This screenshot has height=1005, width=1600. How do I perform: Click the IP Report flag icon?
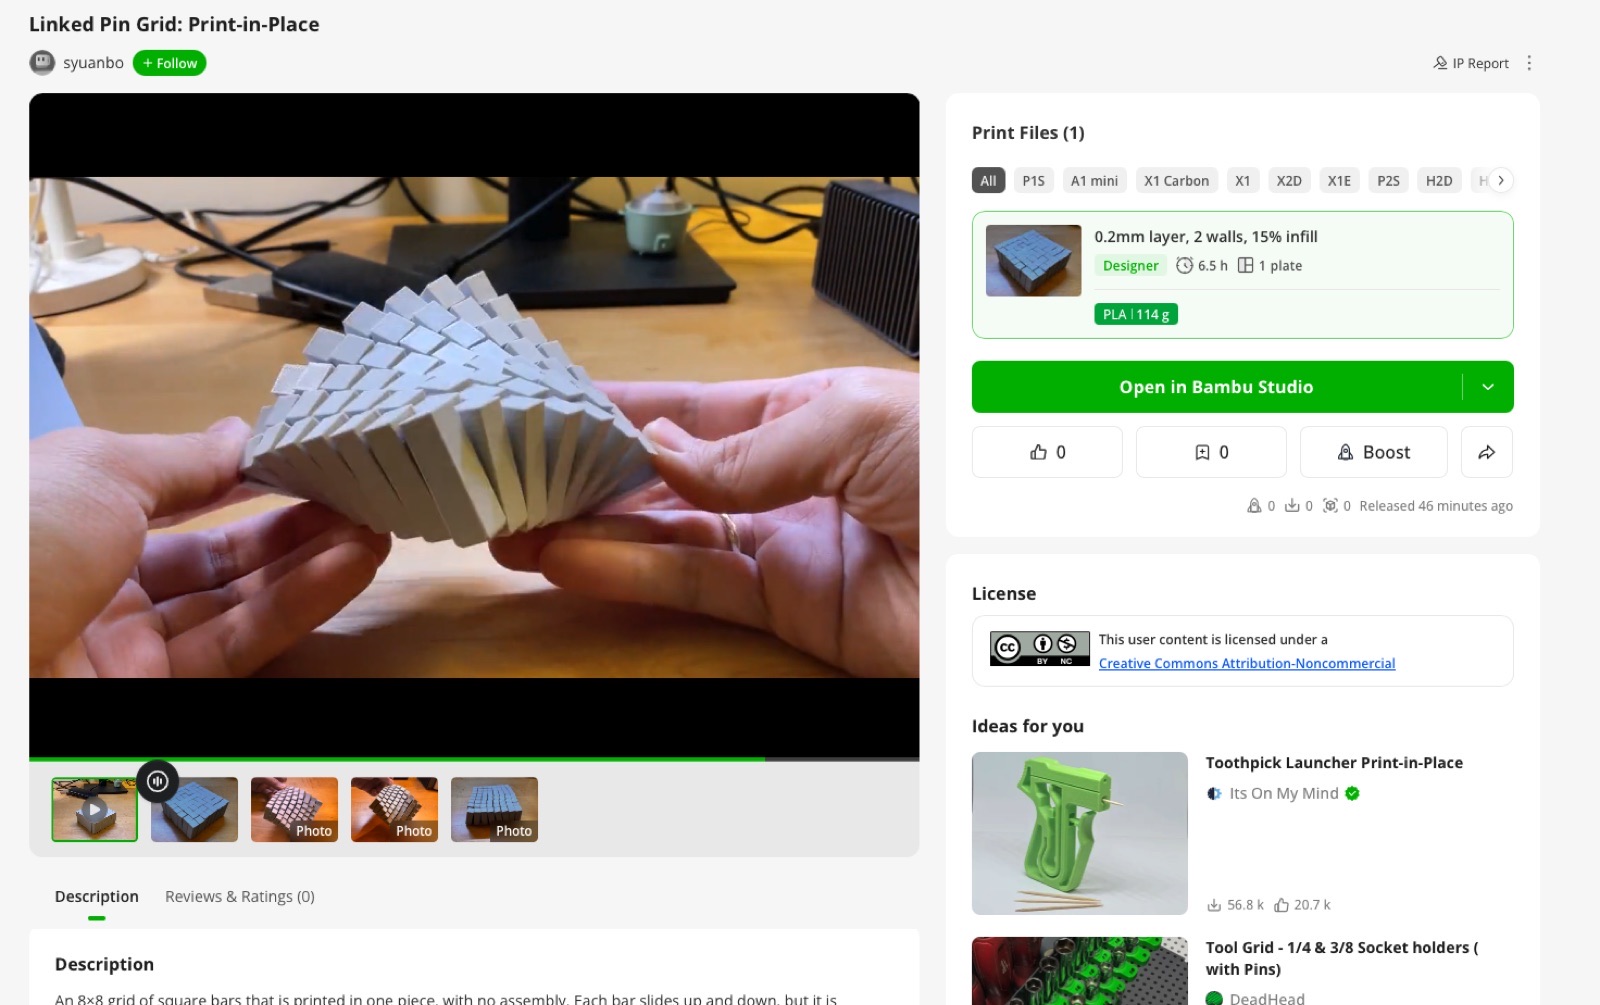1440,63
